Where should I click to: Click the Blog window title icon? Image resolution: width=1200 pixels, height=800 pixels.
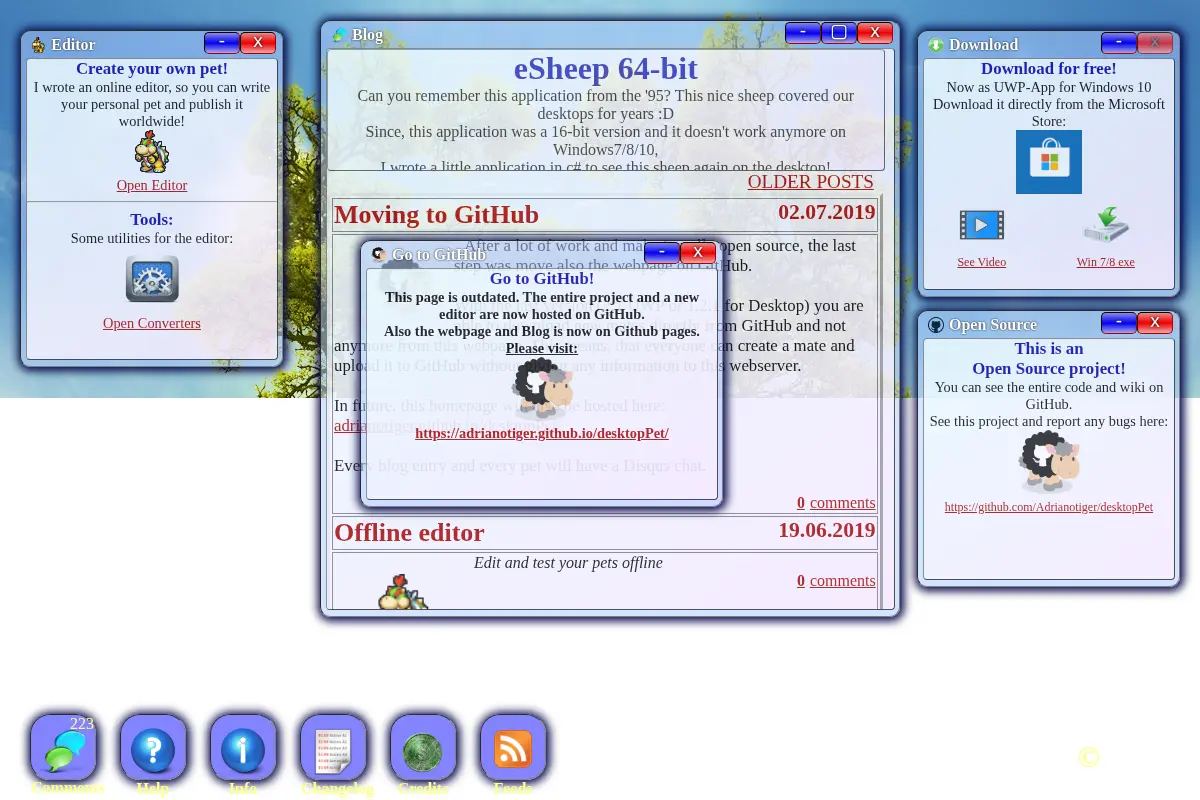340,35
